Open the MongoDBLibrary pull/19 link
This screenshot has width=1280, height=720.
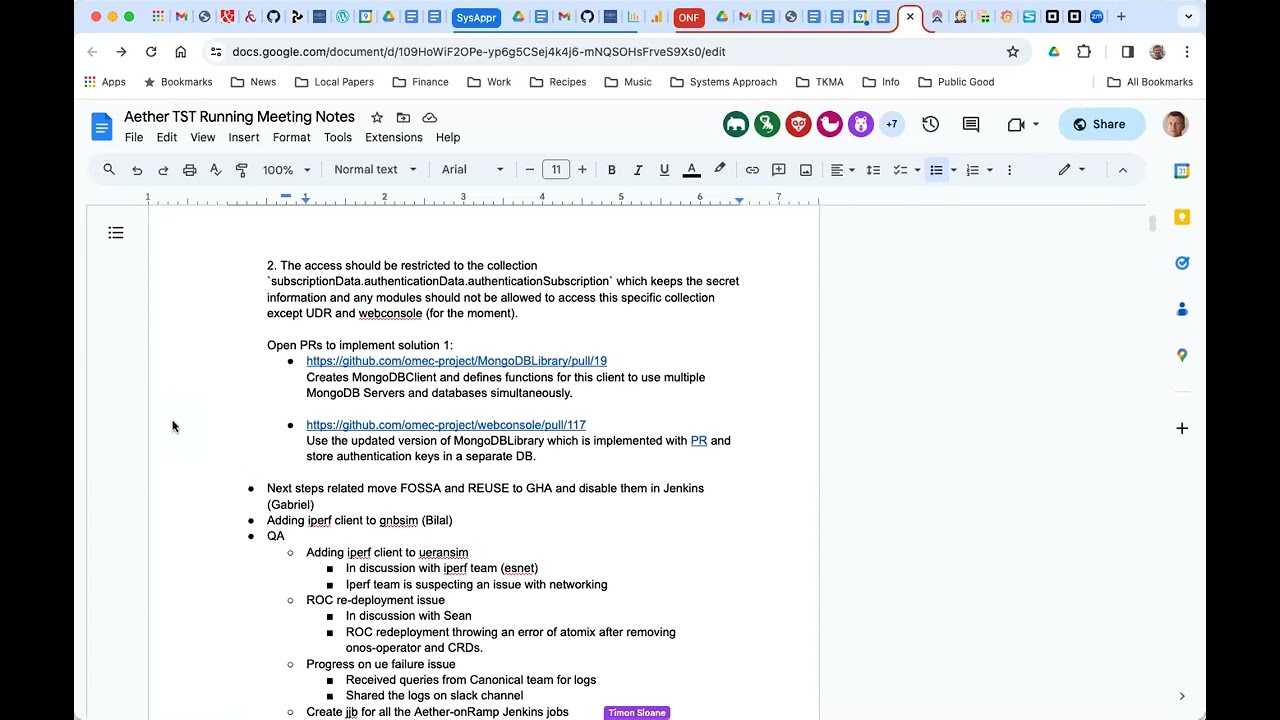tap(456, 361)
